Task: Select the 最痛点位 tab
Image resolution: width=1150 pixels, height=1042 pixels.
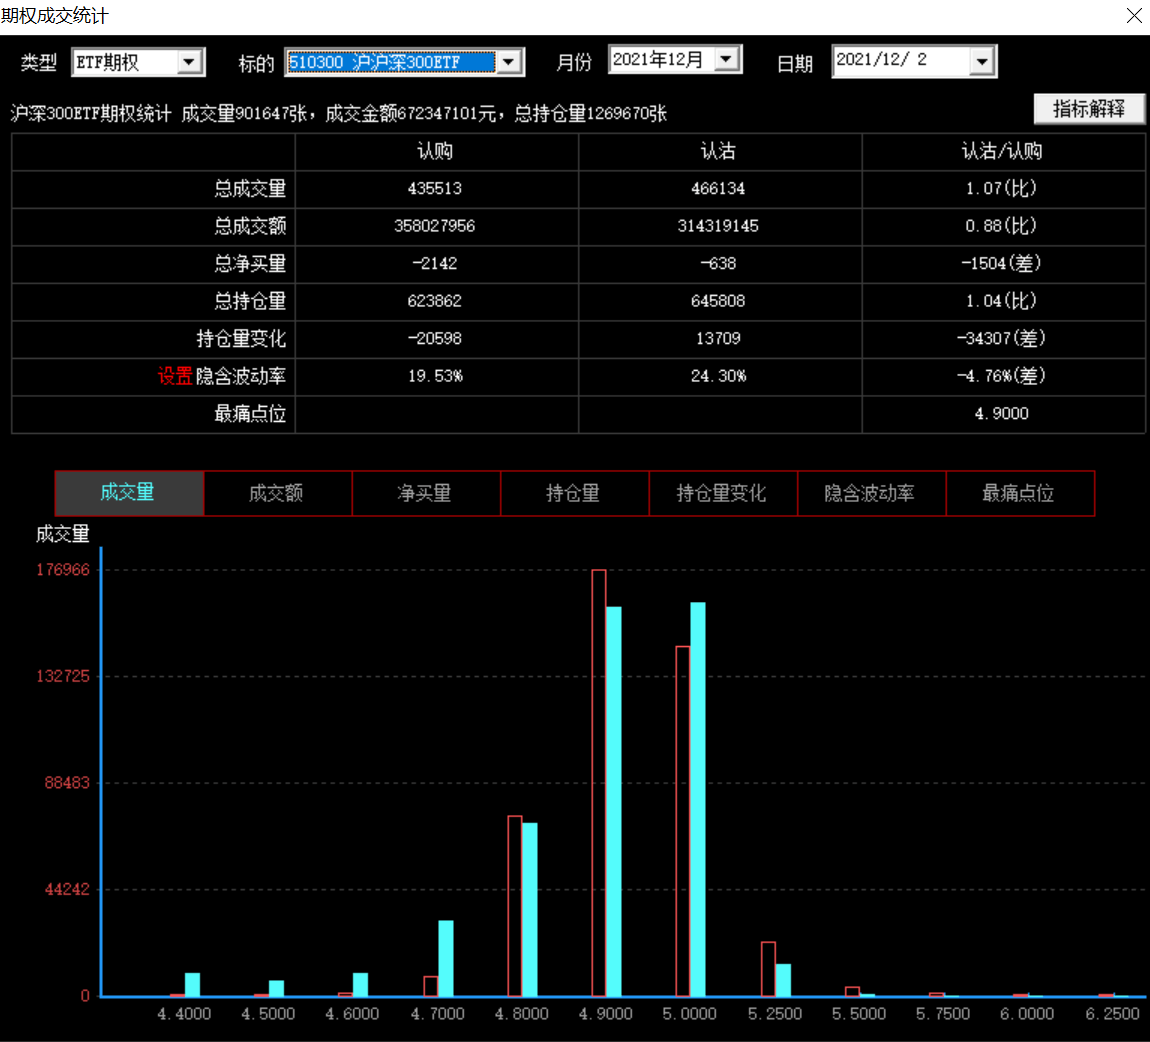Action: pos(1019,493)
